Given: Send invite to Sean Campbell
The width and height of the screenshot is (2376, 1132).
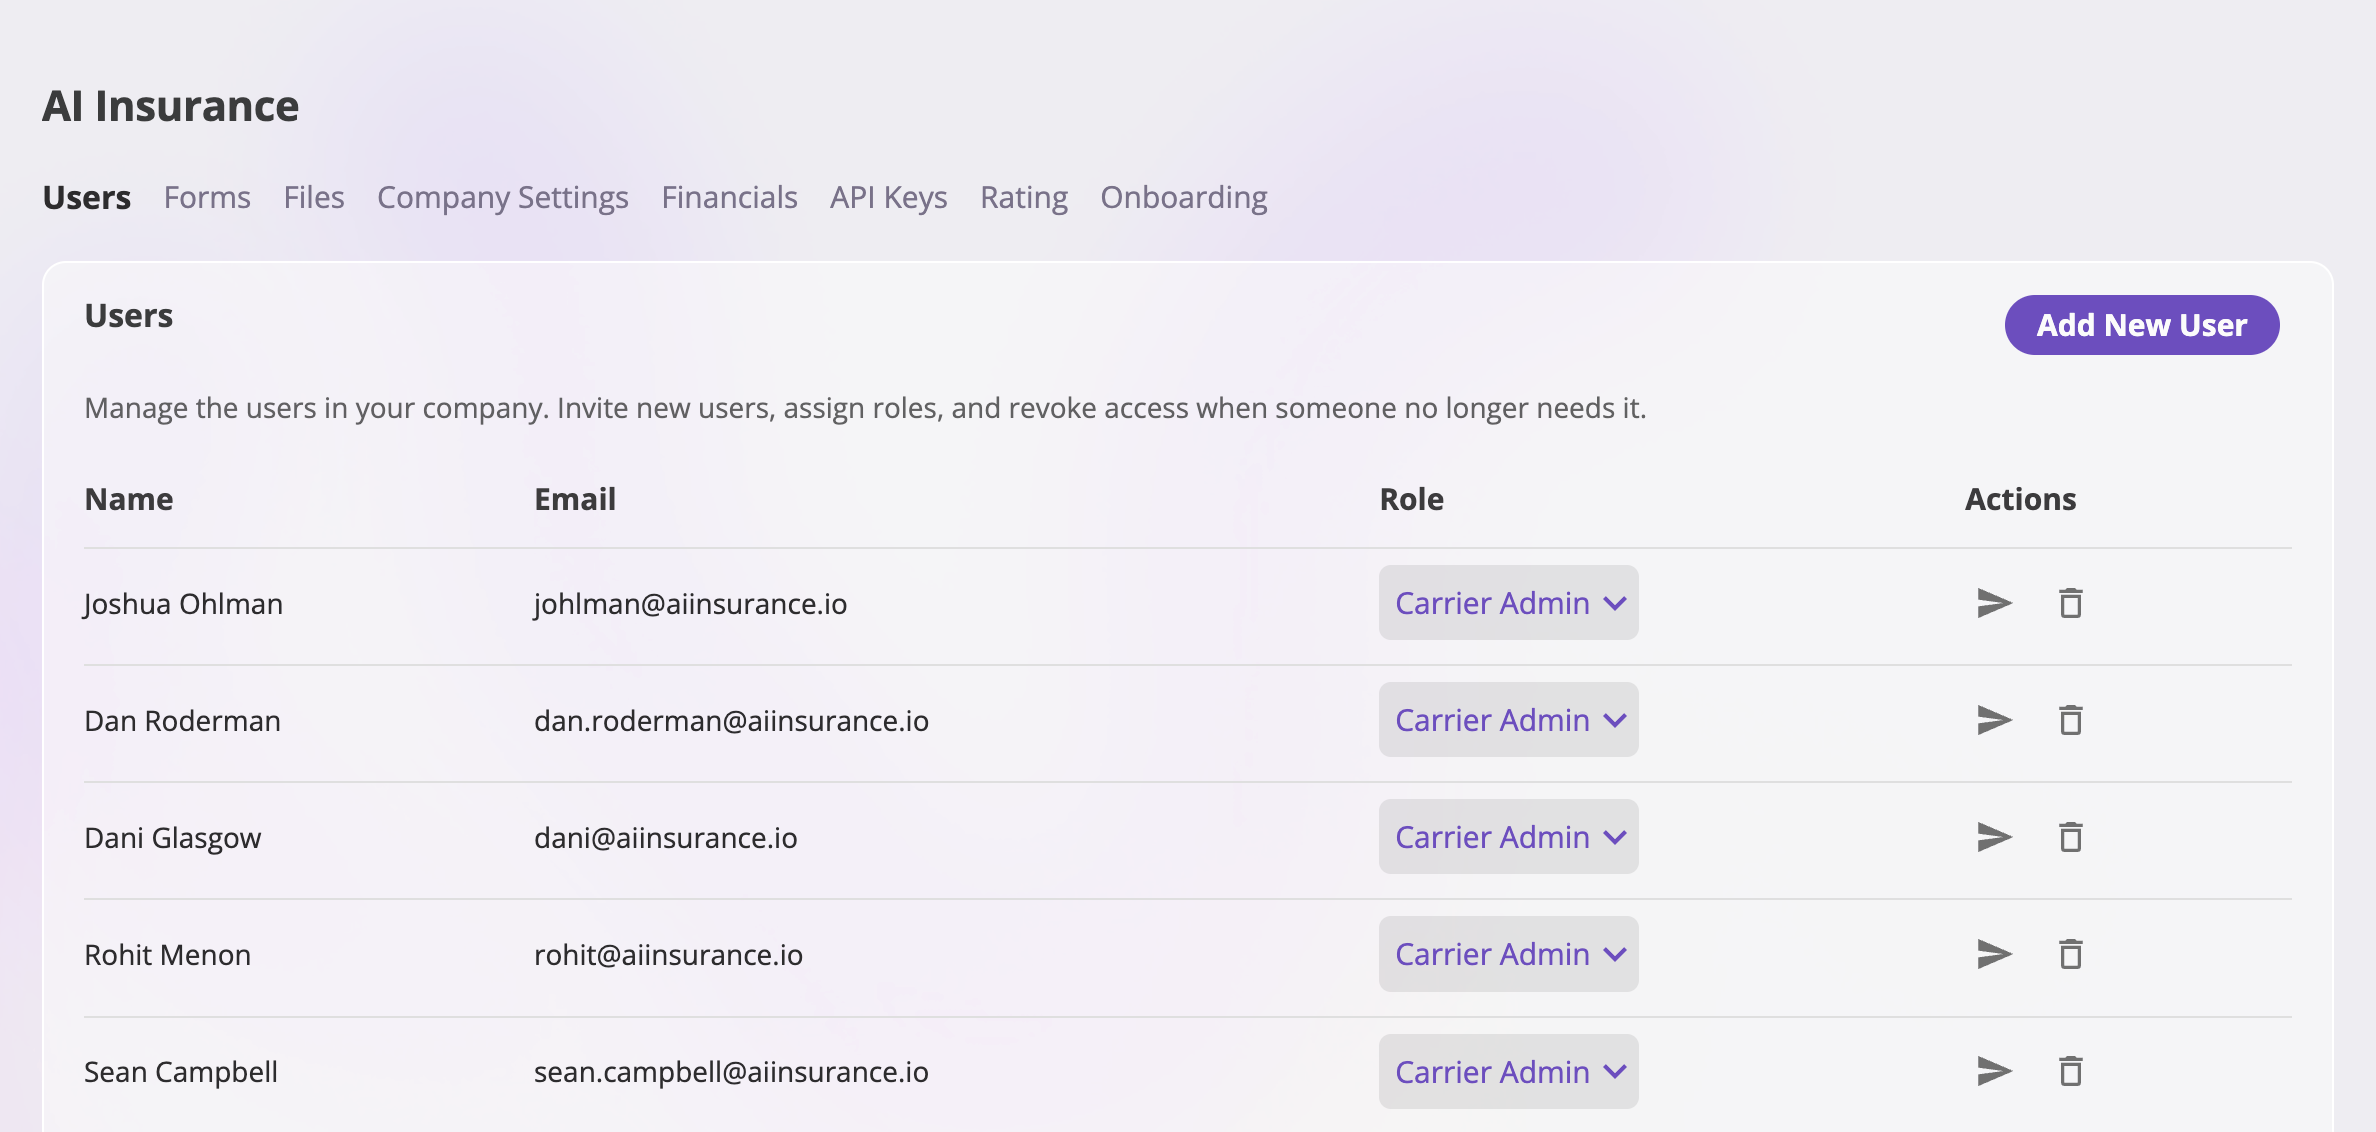Looking at the screenshot, I should 1994,1071.
